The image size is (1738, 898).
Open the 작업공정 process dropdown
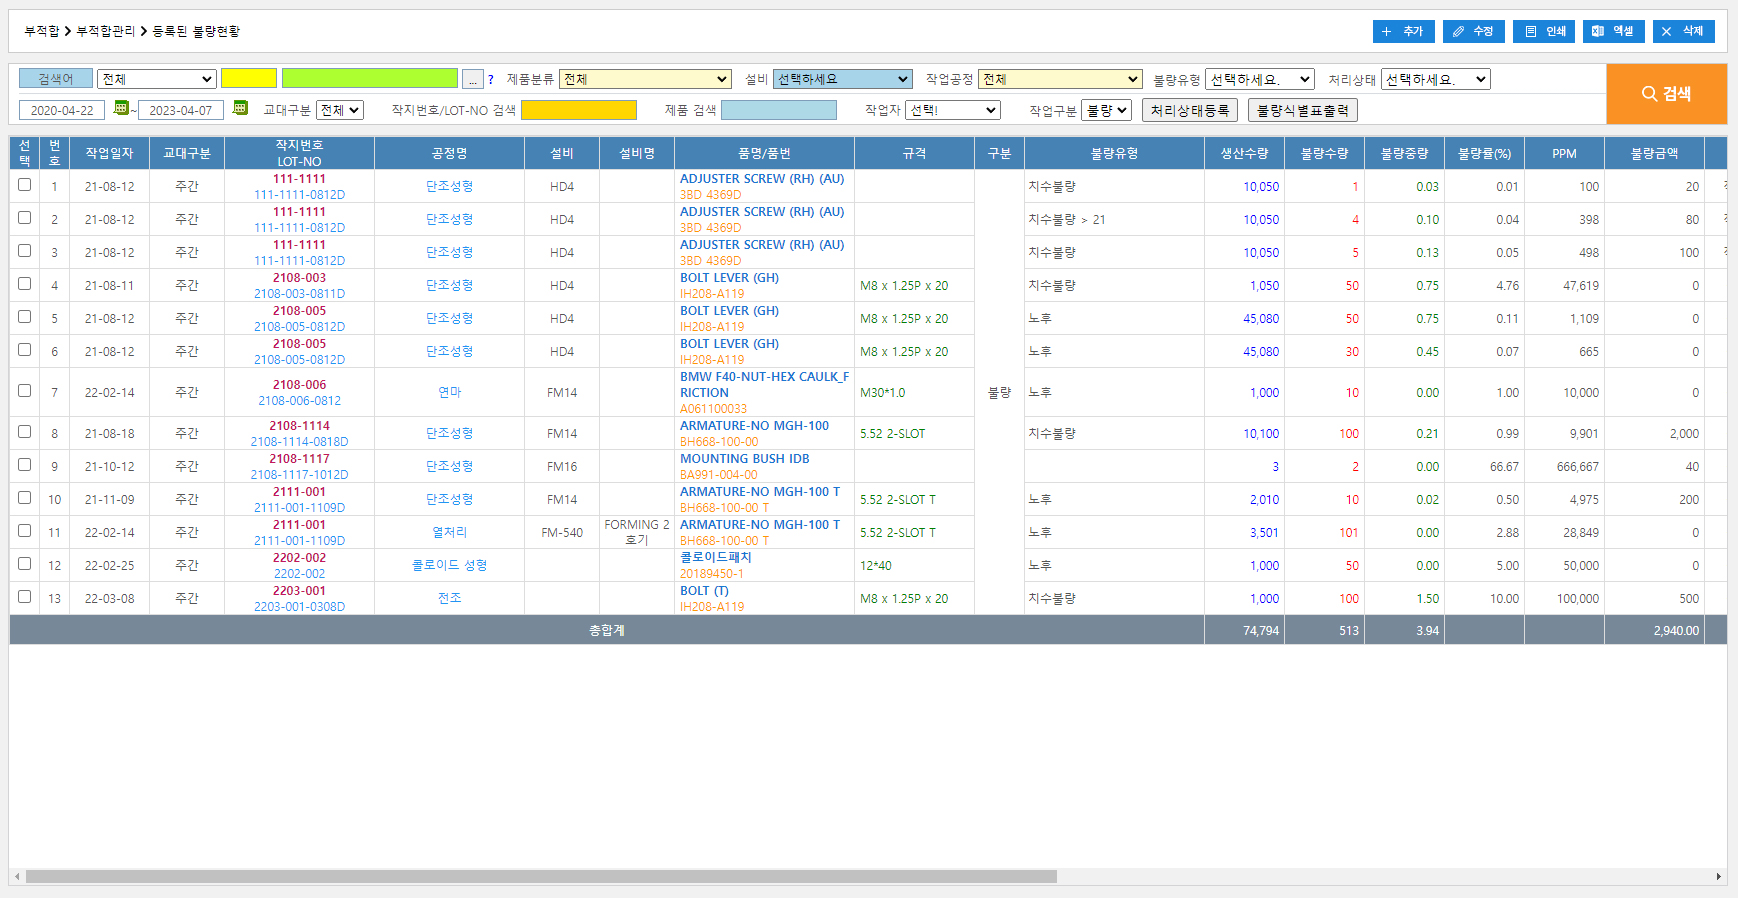(1060, 79)
